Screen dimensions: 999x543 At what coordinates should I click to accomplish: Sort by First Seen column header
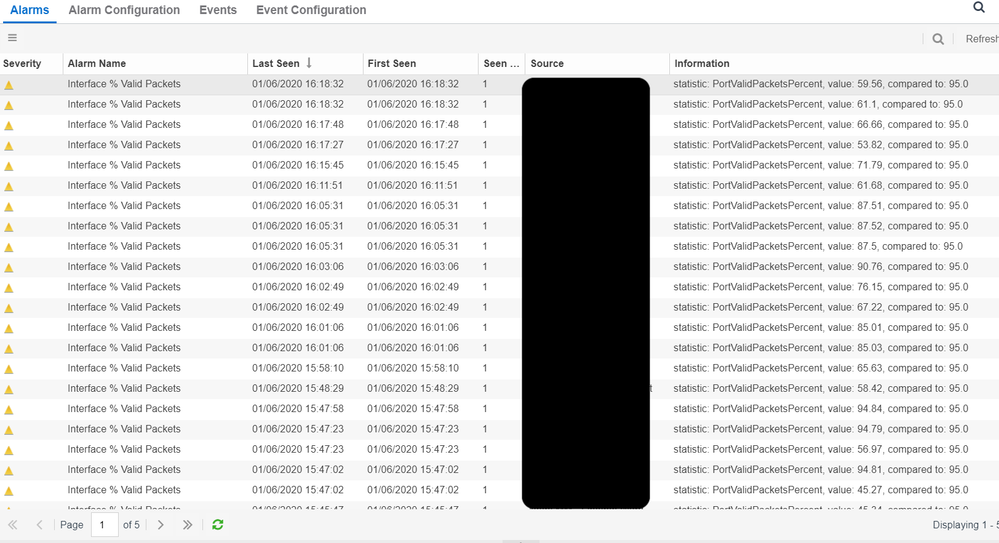tap(392, 63)
